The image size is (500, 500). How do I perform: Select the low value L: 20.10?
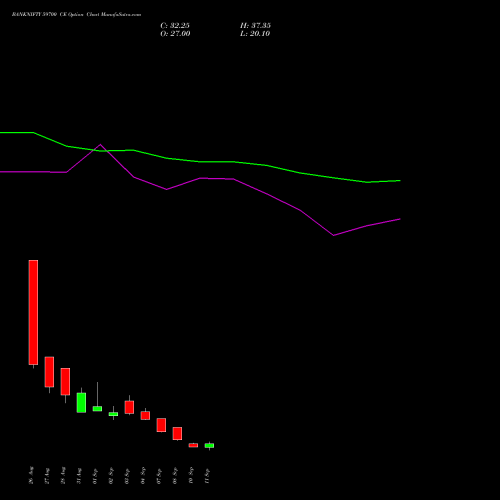[255, 34]
